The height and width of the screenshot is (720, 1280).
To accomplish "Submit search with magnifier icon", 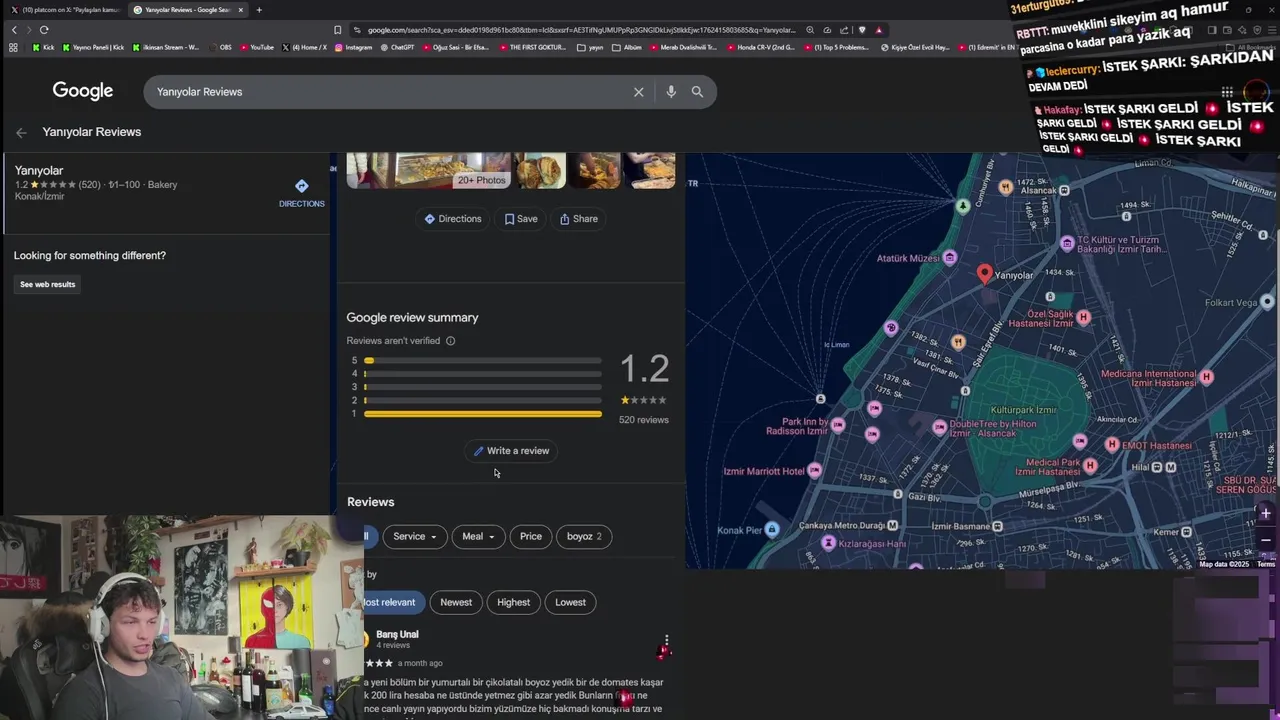I will (x=697, y=92).
